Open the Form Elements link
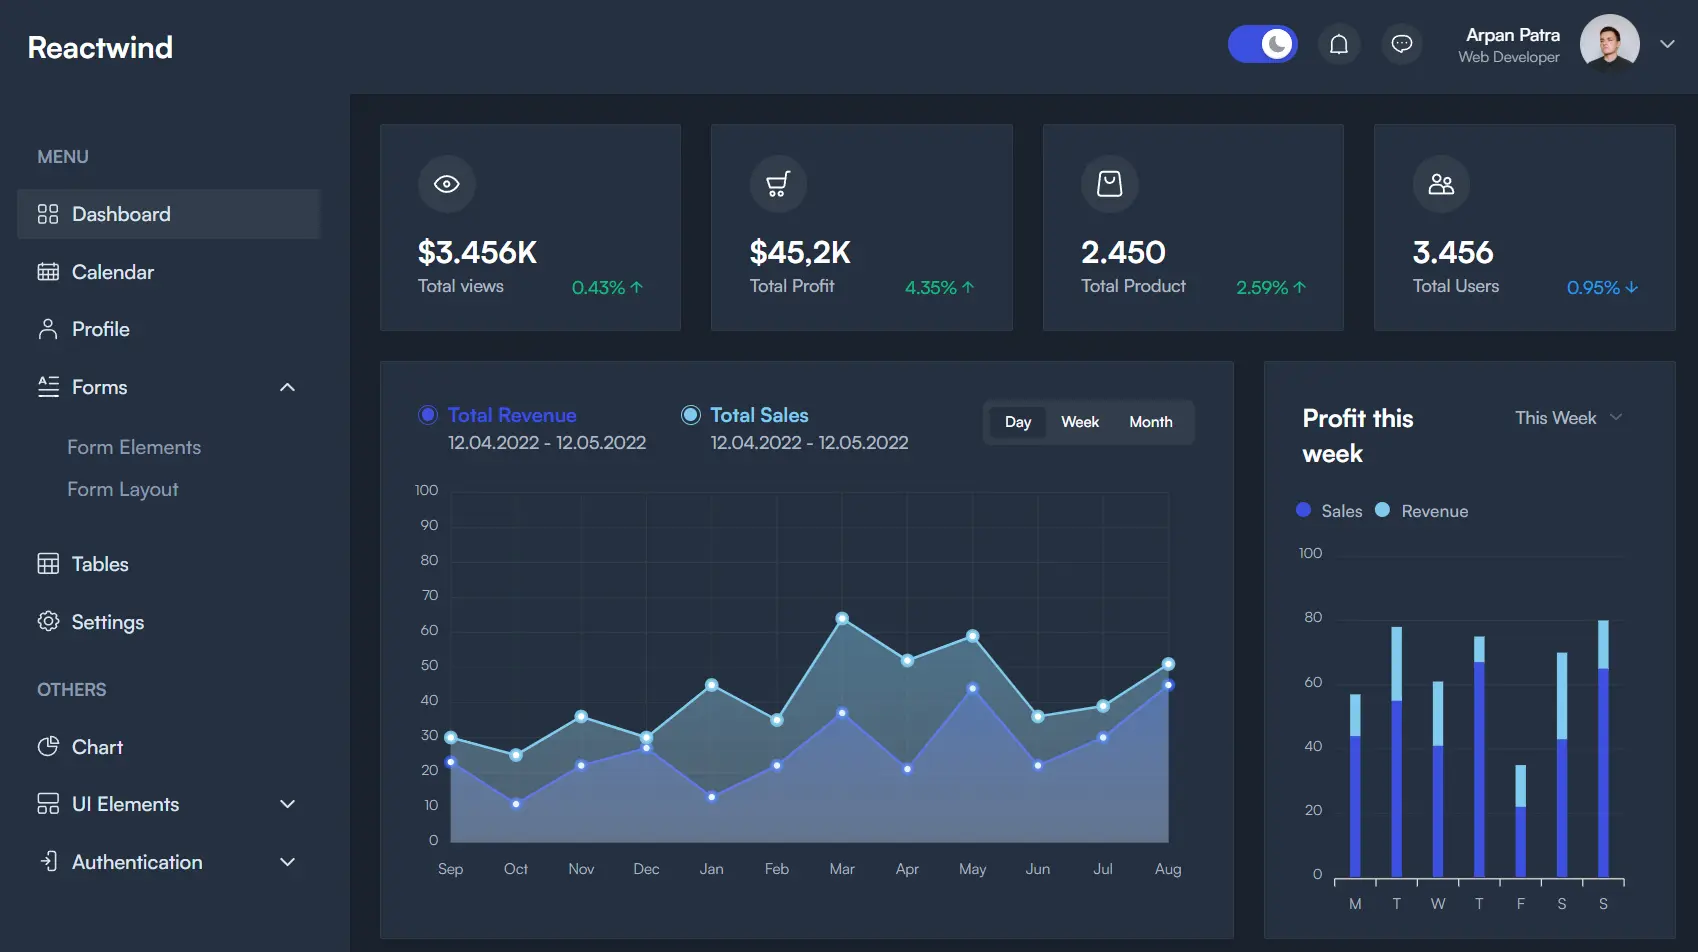Viewport: 1698px width, 952px height. click(x=134, y=447)
